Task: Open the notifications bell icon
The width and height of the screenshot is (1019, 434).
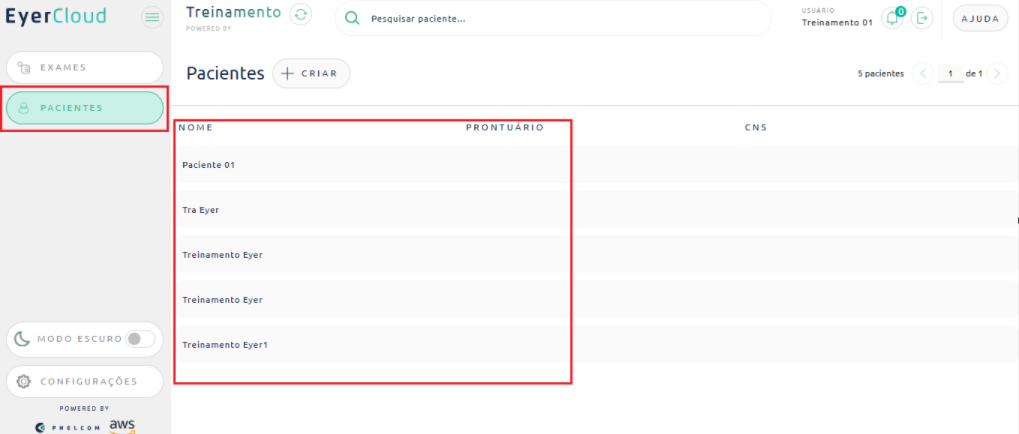Action: (x=892, y=18)
